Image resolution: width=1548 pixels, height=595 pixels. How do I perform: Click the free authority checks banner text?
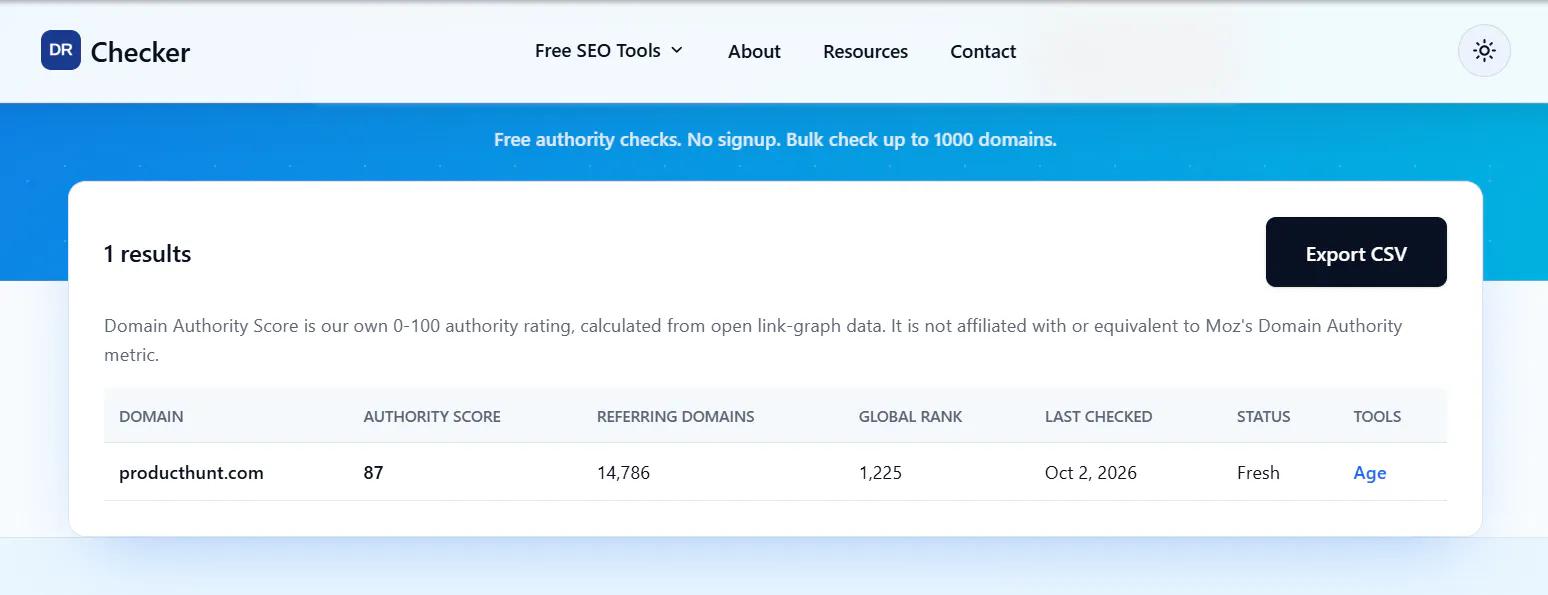click(x=775, y=140)
